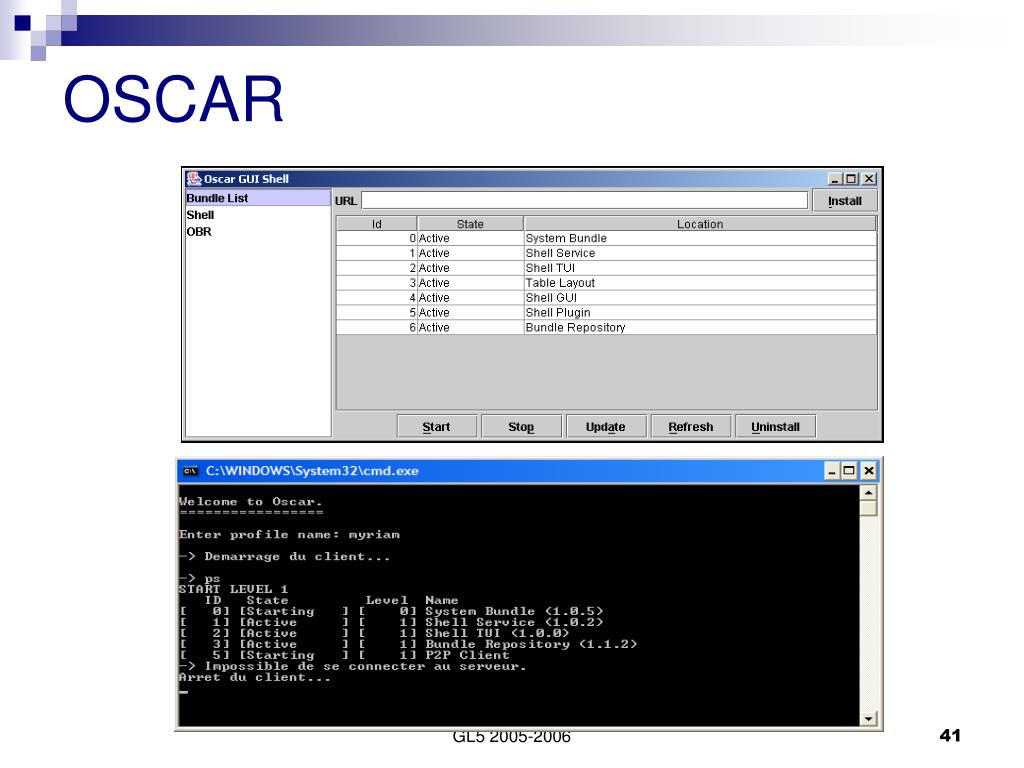The image size is (1024, 768).
Task: Click cmd.exe scrollbar down arrow
Action: [869, 719]
